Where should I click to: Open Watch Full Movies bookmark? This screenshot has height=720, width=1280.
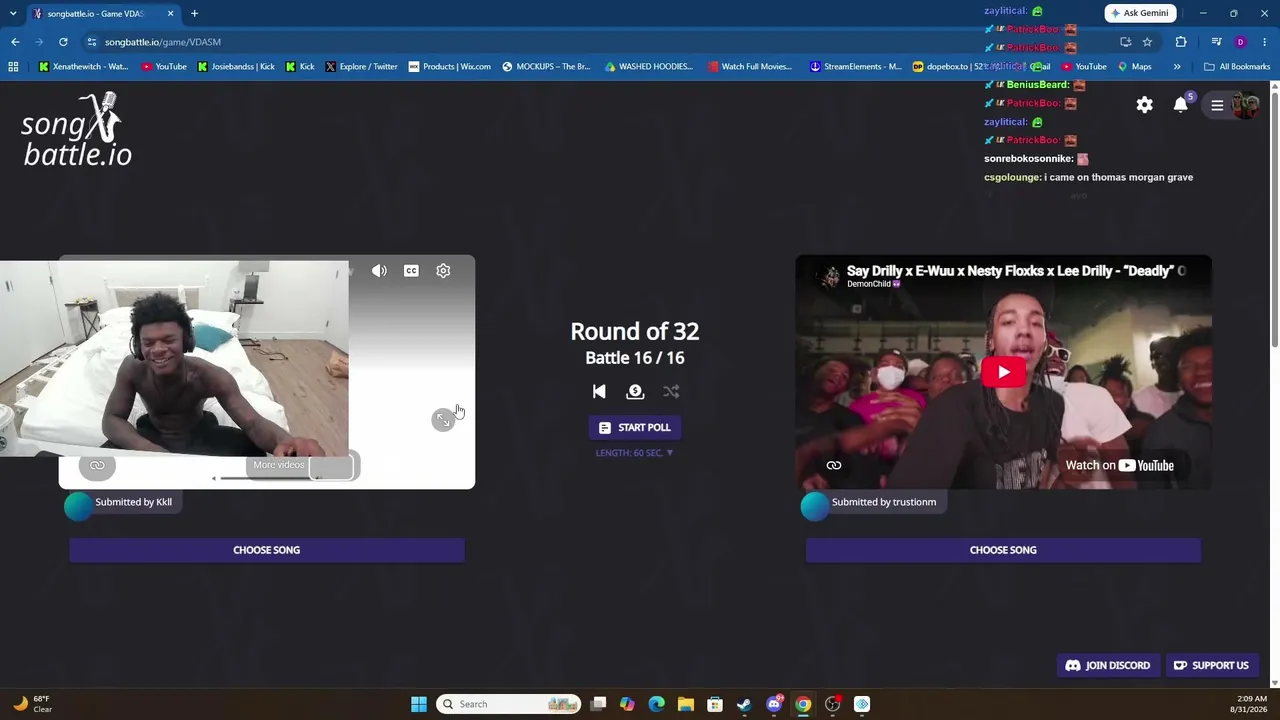coord(750,67)
